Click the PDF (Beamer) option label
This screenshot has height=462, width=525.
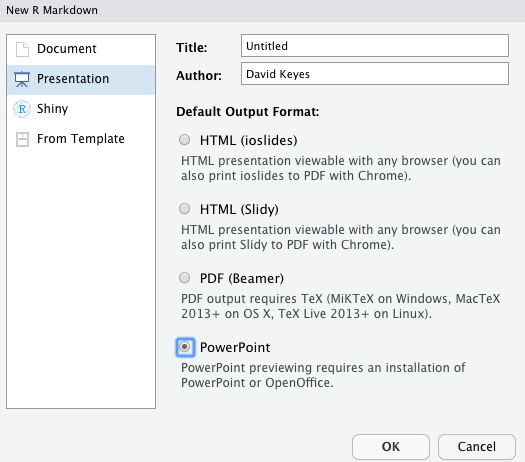(x=242, y=278)
